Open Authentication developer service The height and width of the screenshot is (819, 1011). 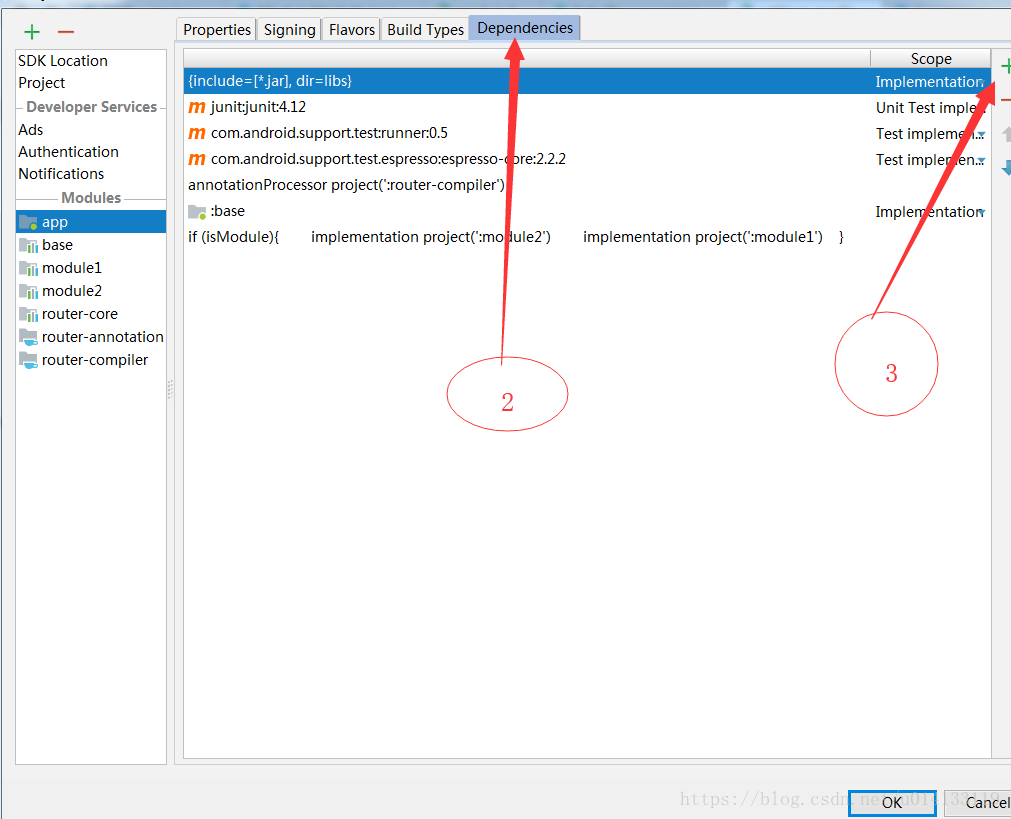[x=68, y=152]
